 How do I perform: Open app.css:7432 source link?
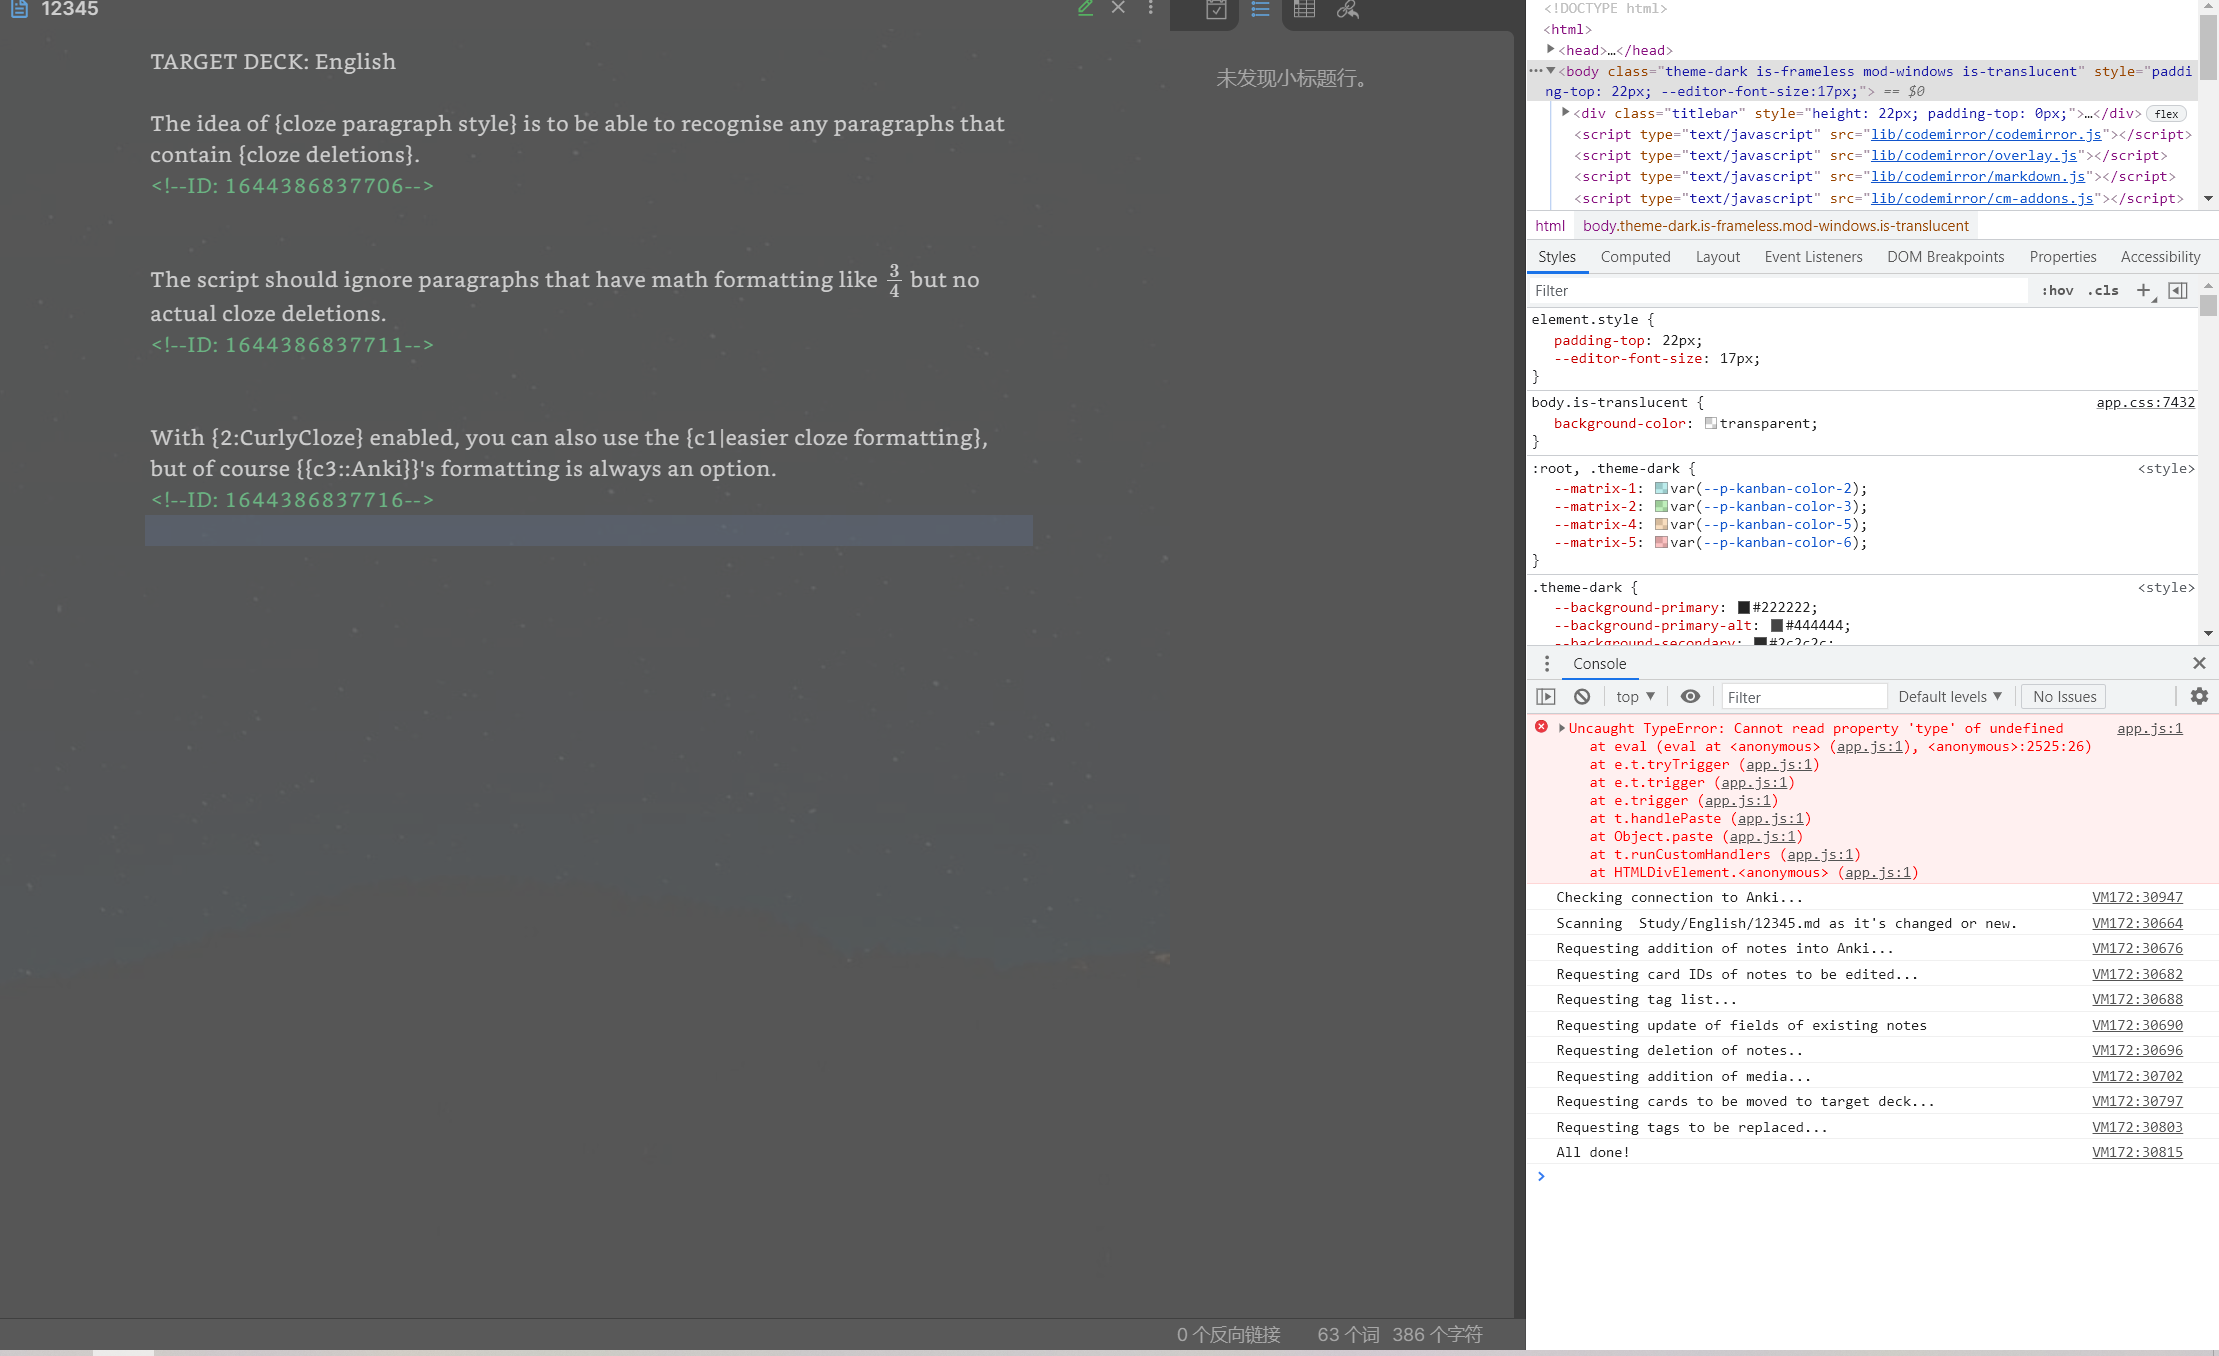(x=2145, y=402)
